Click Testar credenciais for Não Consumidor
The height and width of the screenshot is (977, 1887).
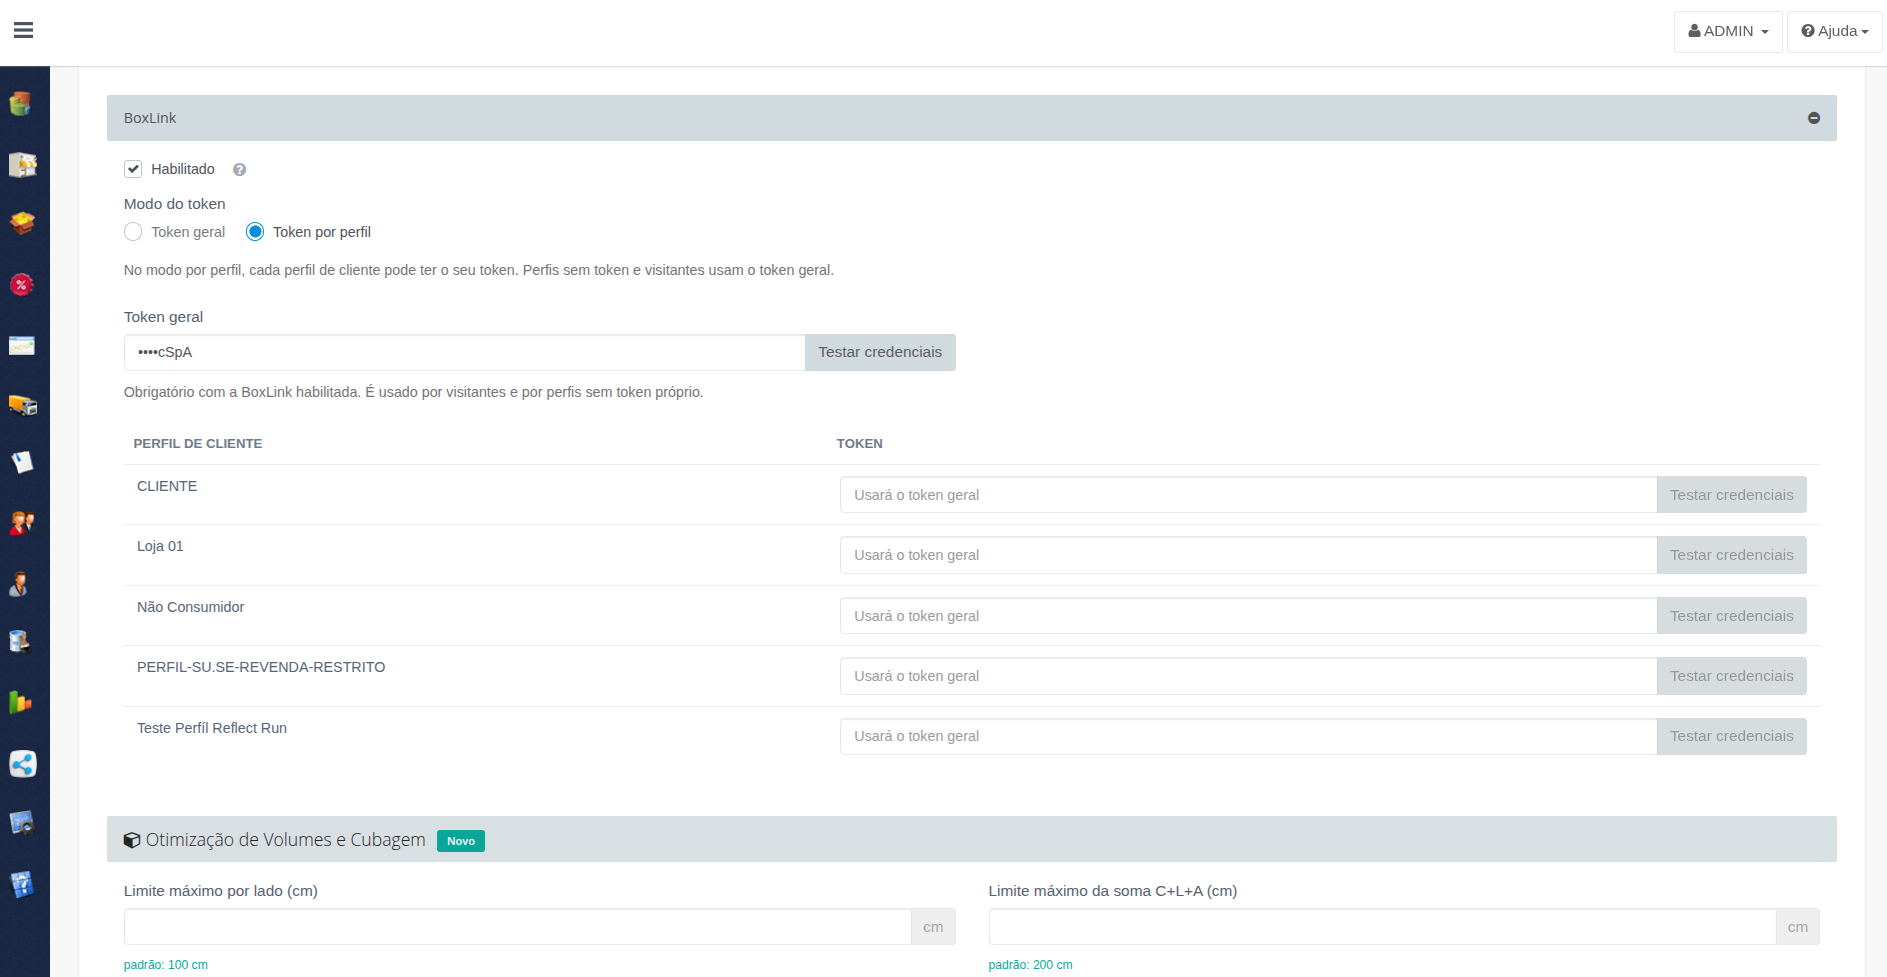tap(1731, 616)
